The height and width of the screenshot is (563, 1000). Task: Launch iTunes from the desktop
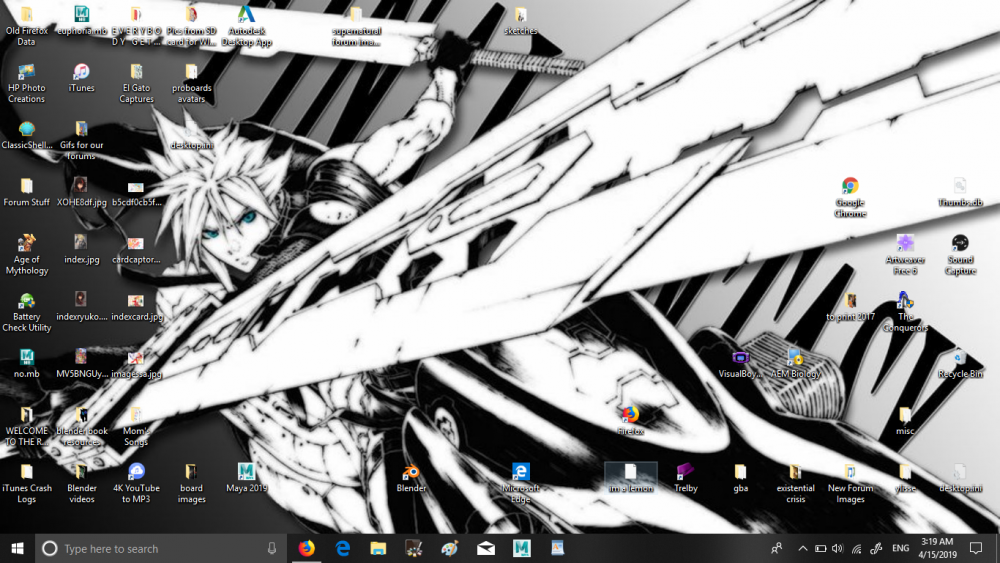tap(81, 78)
